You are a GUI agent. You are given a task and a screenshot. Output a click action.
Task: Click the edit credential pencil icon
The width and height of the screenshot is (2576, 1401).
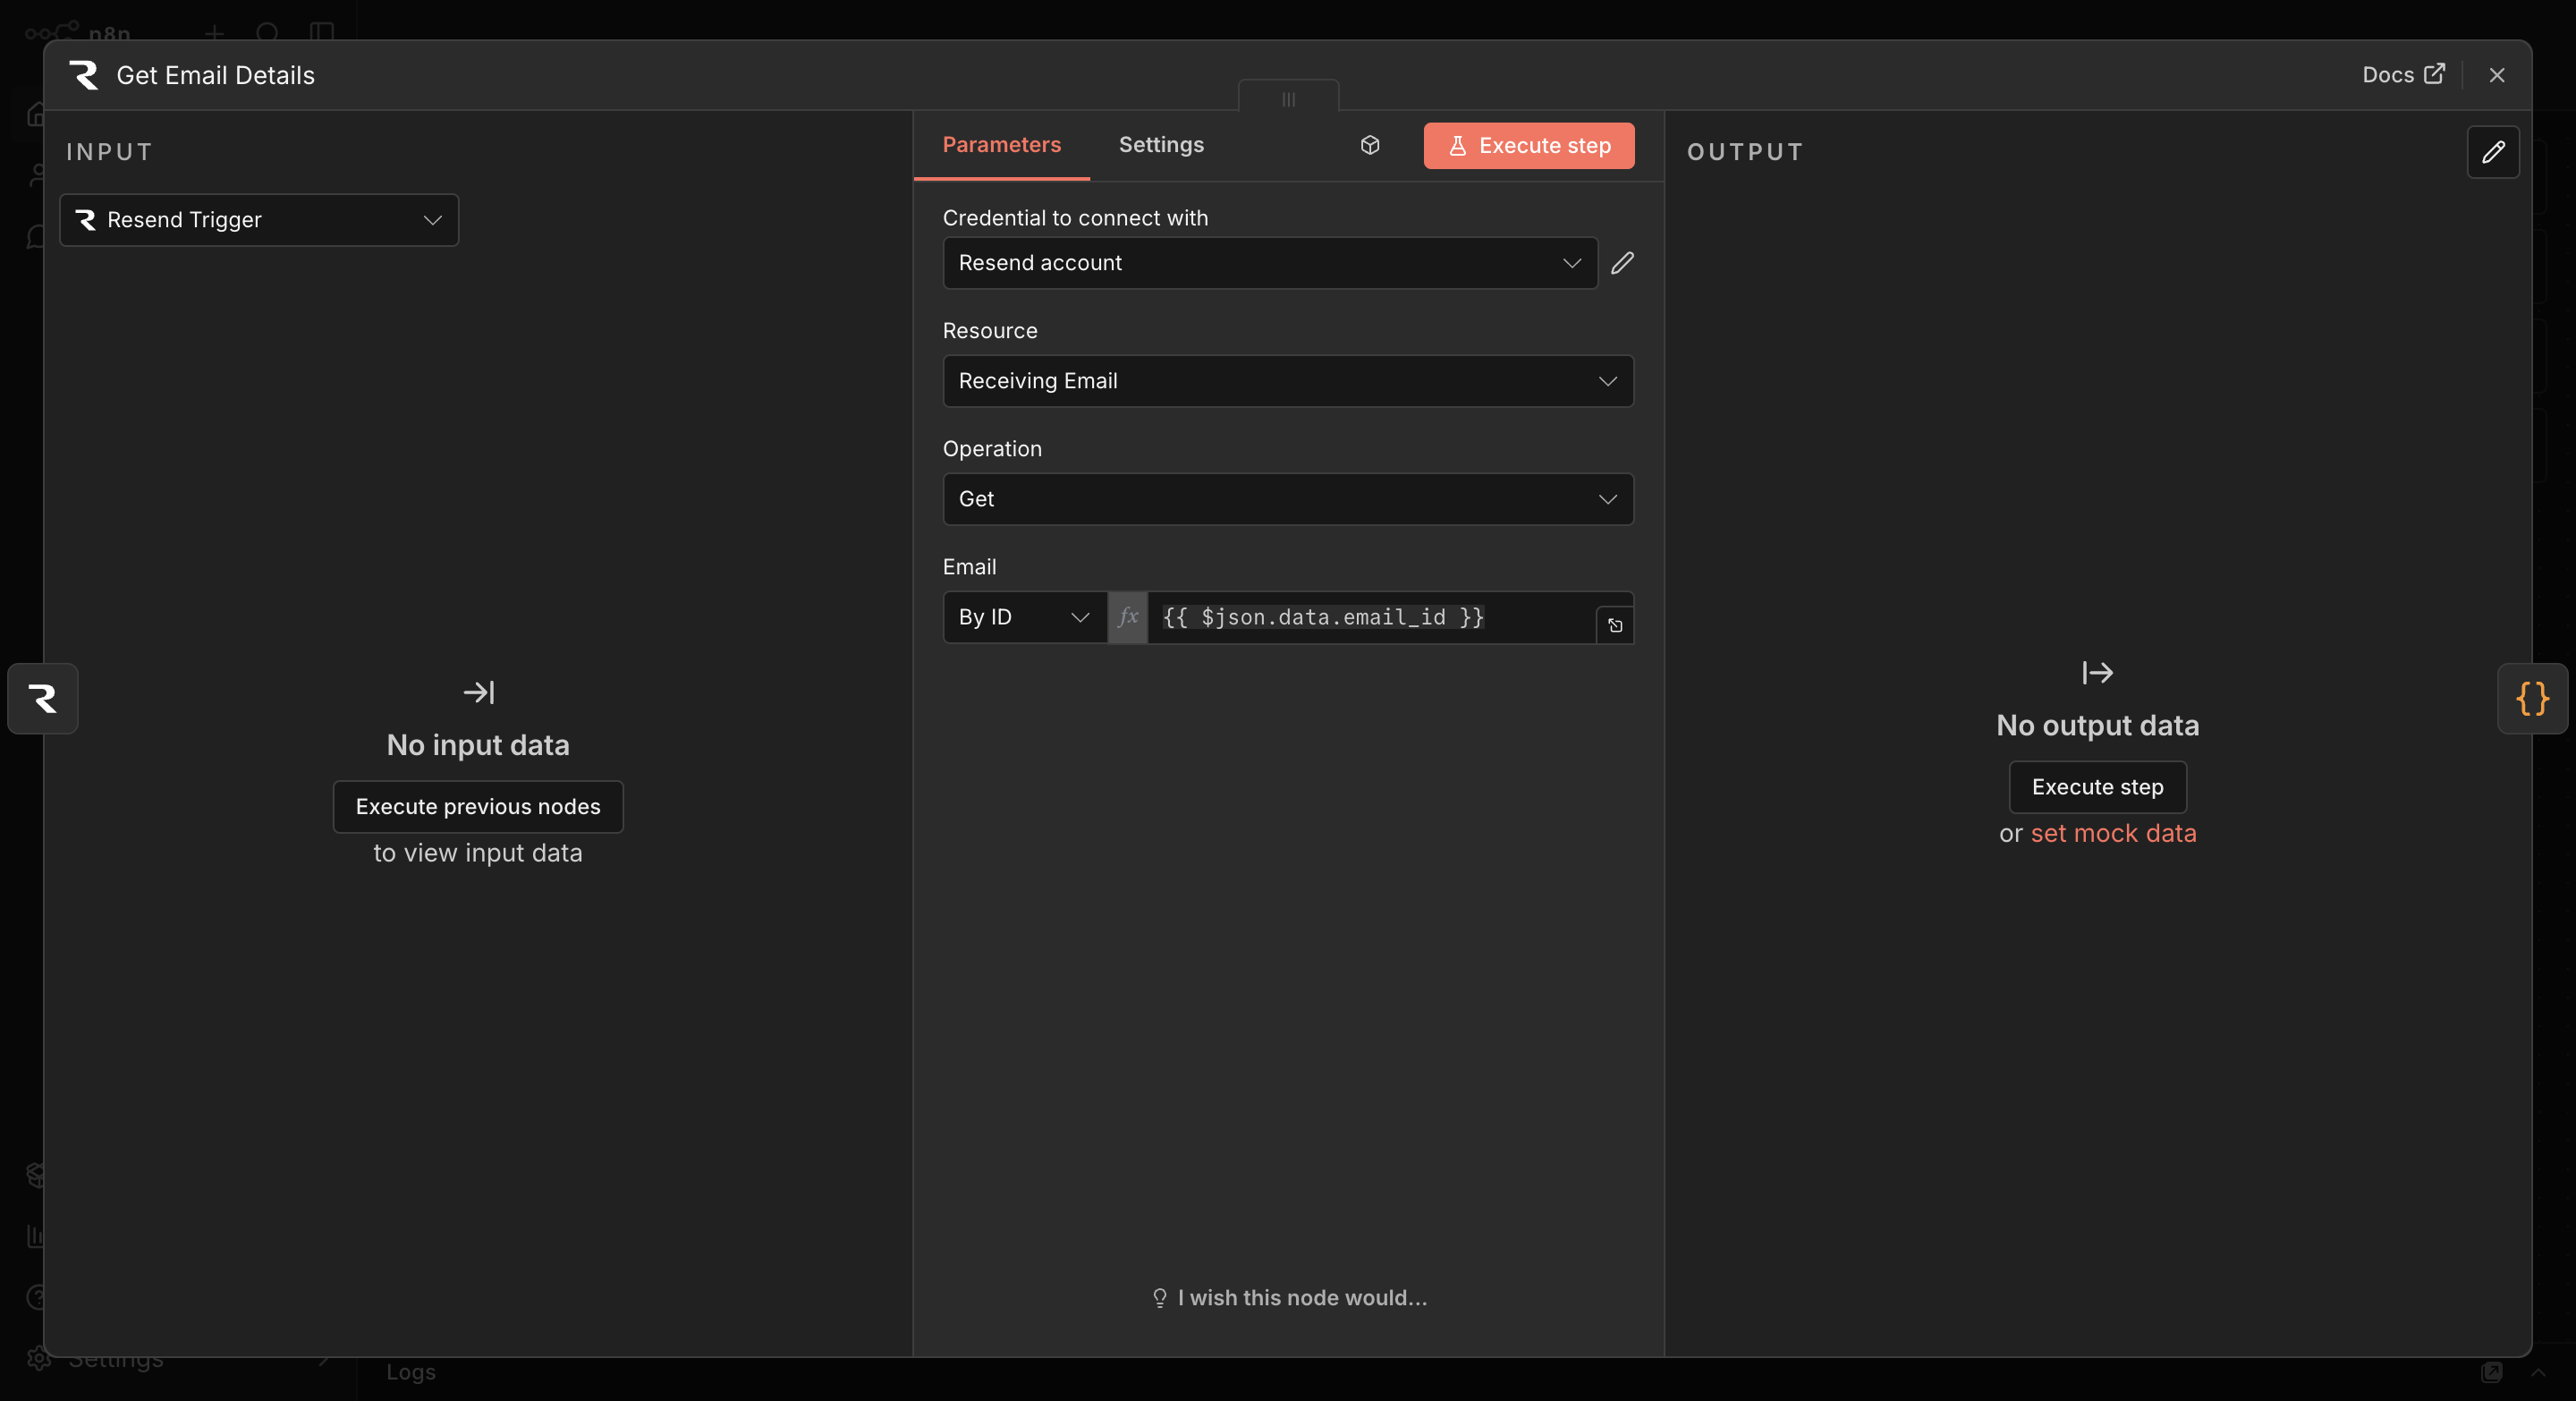(1622, 263)
